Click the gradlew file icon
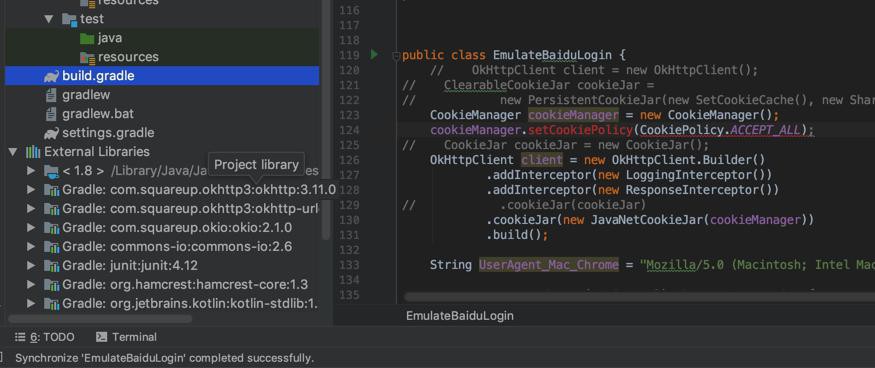This screenshot has width=875, height=368. tap(51, 95)
